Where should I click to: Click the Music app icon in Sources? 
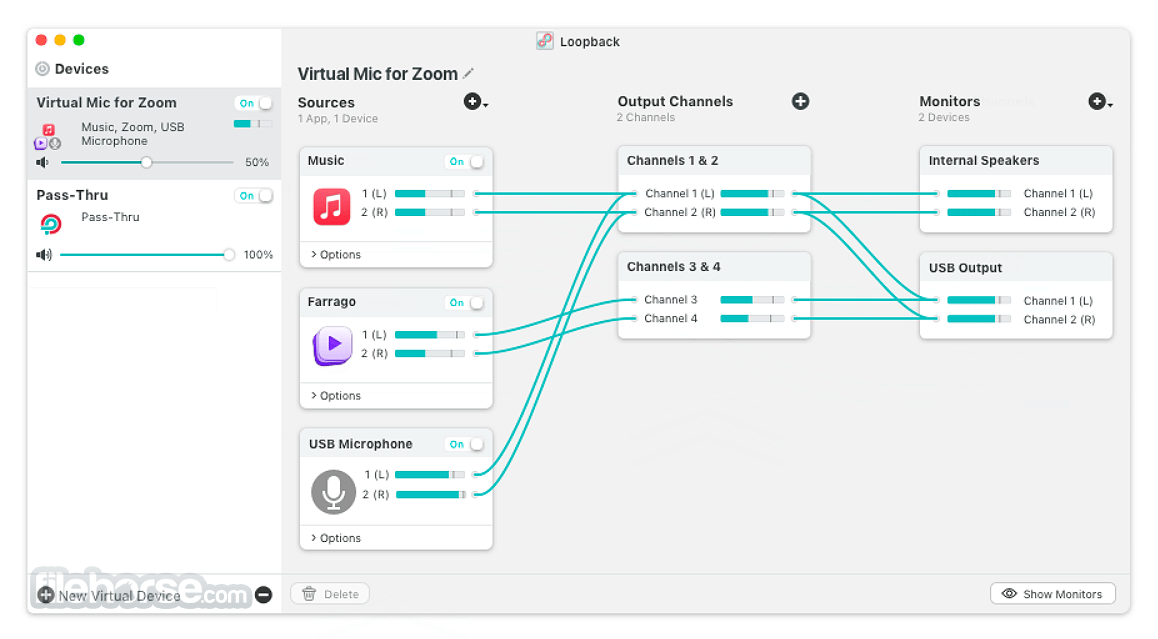pos(332,206)
